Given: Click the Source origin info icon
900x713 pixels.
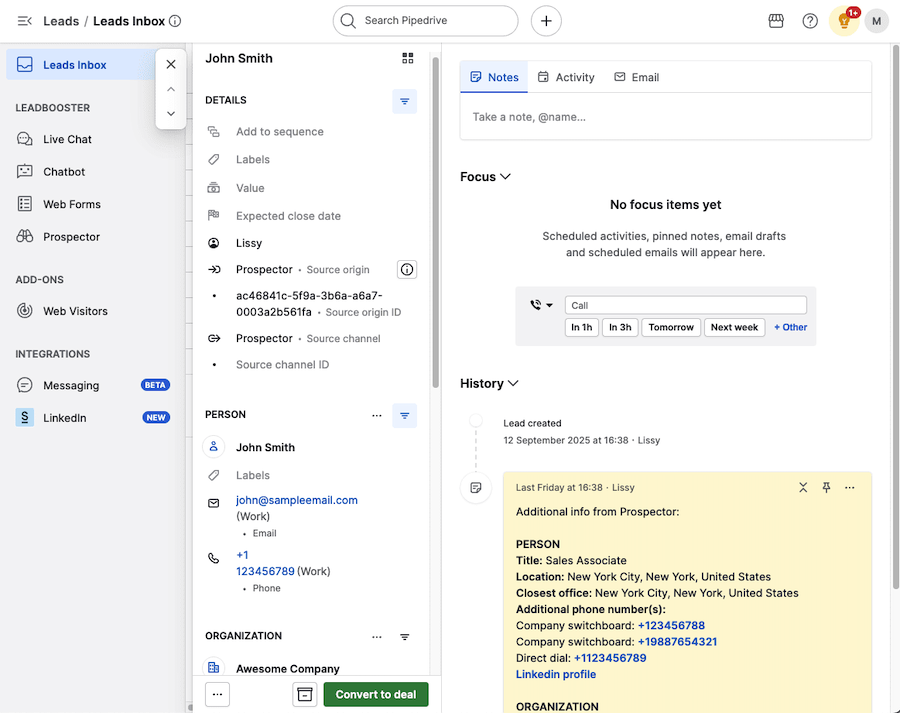Looking at the screenshot, I should click(x=406, y=270).
